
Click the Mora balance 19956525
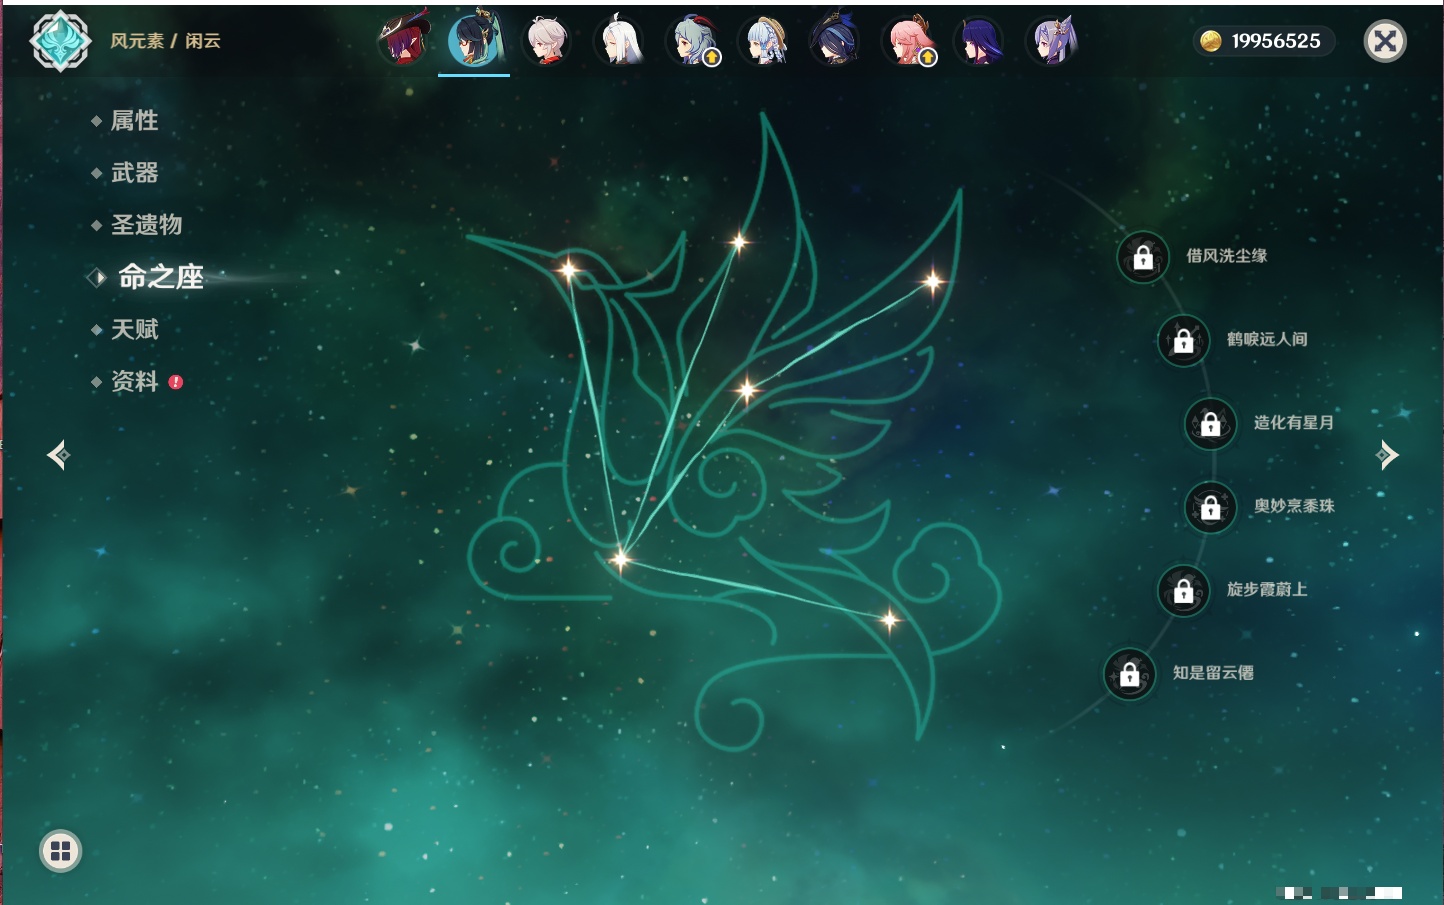1276,41
